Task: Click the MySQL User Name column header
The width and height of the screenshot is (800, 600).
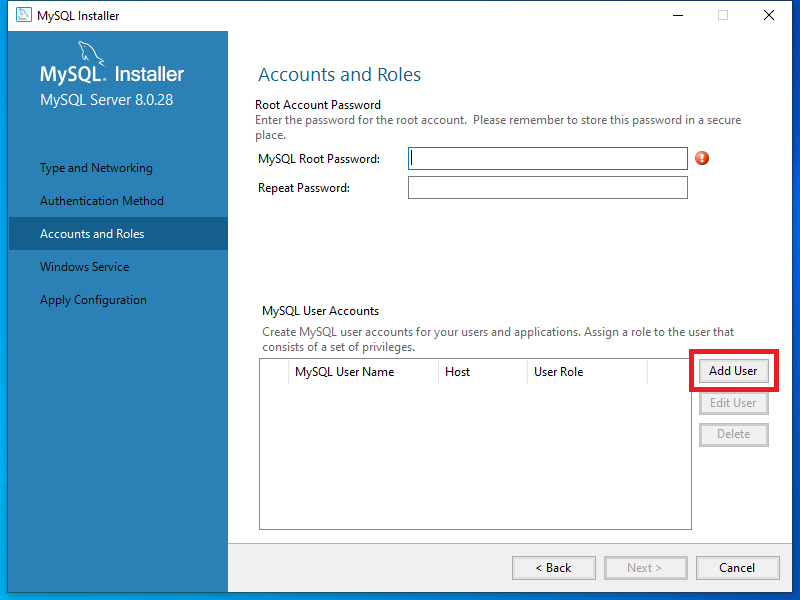Action: click(x=363, y=372)
